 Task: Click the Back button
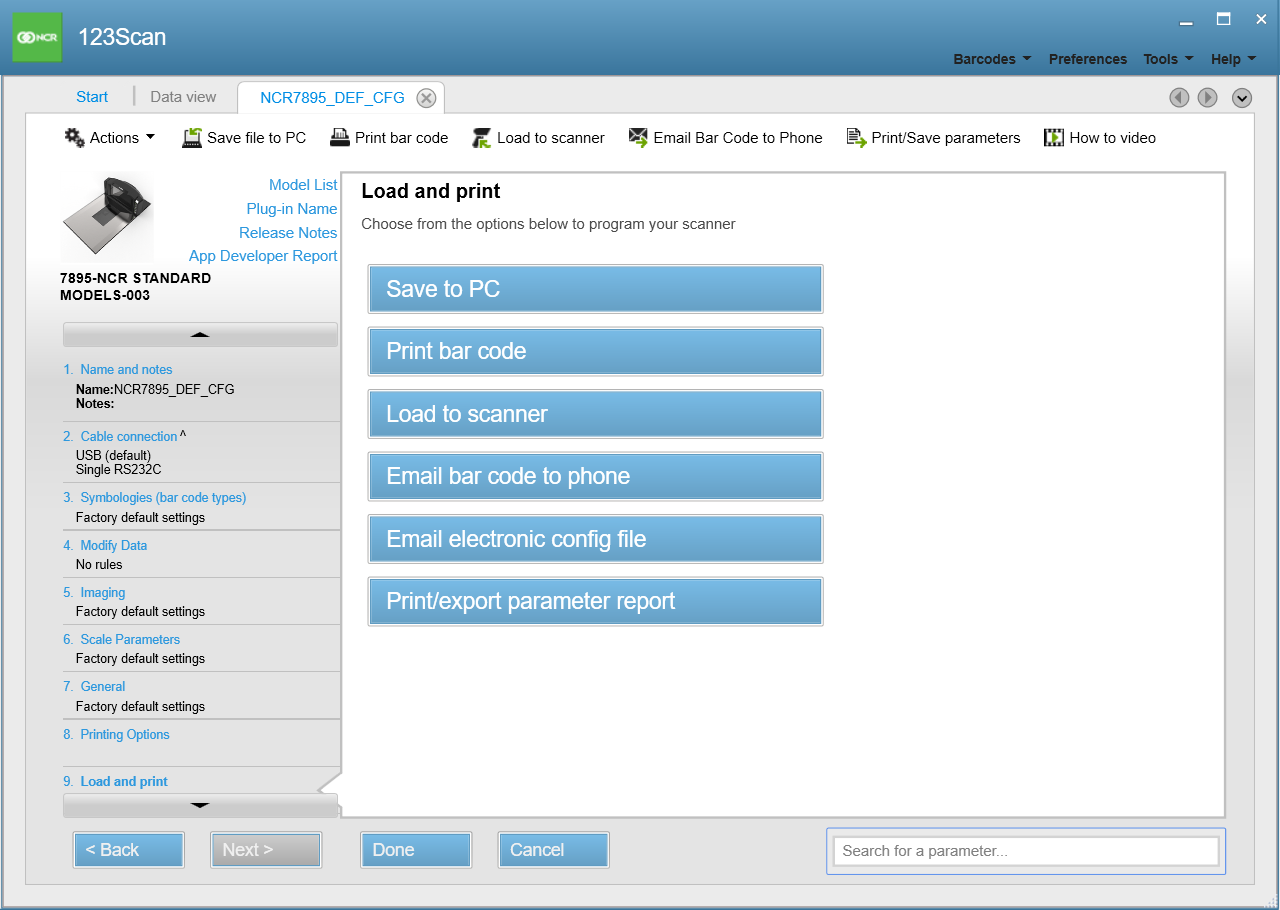point(128,850)
